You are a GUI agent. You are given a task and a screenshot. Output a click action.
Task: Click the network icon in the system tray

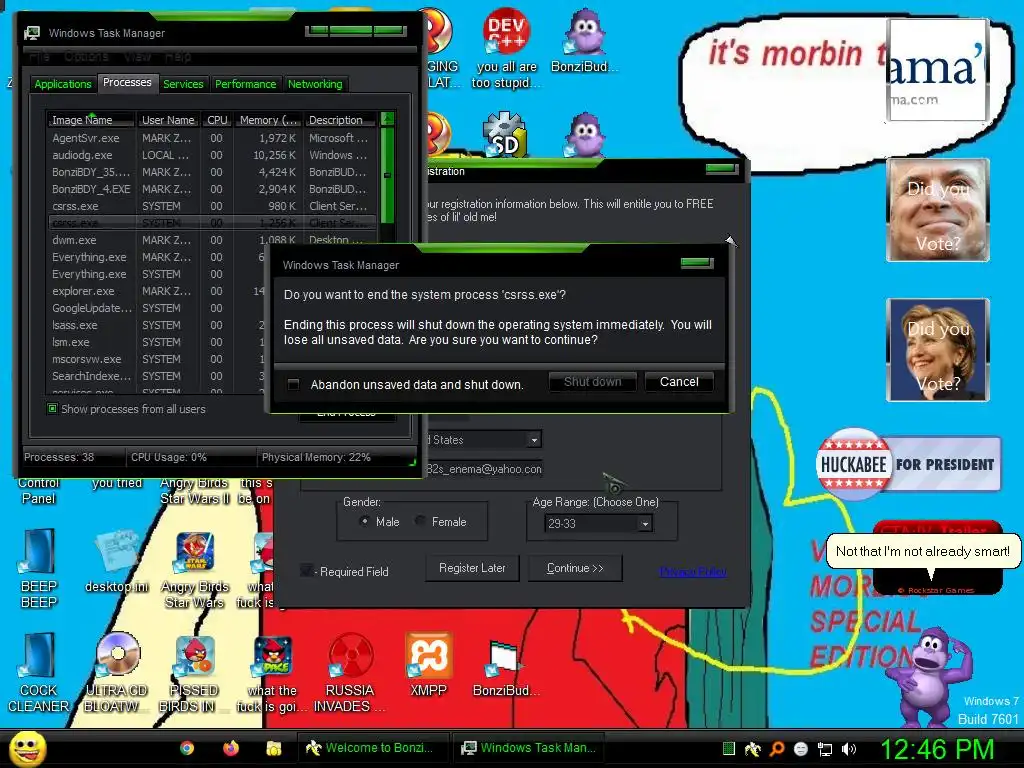[x=825, y=749]
